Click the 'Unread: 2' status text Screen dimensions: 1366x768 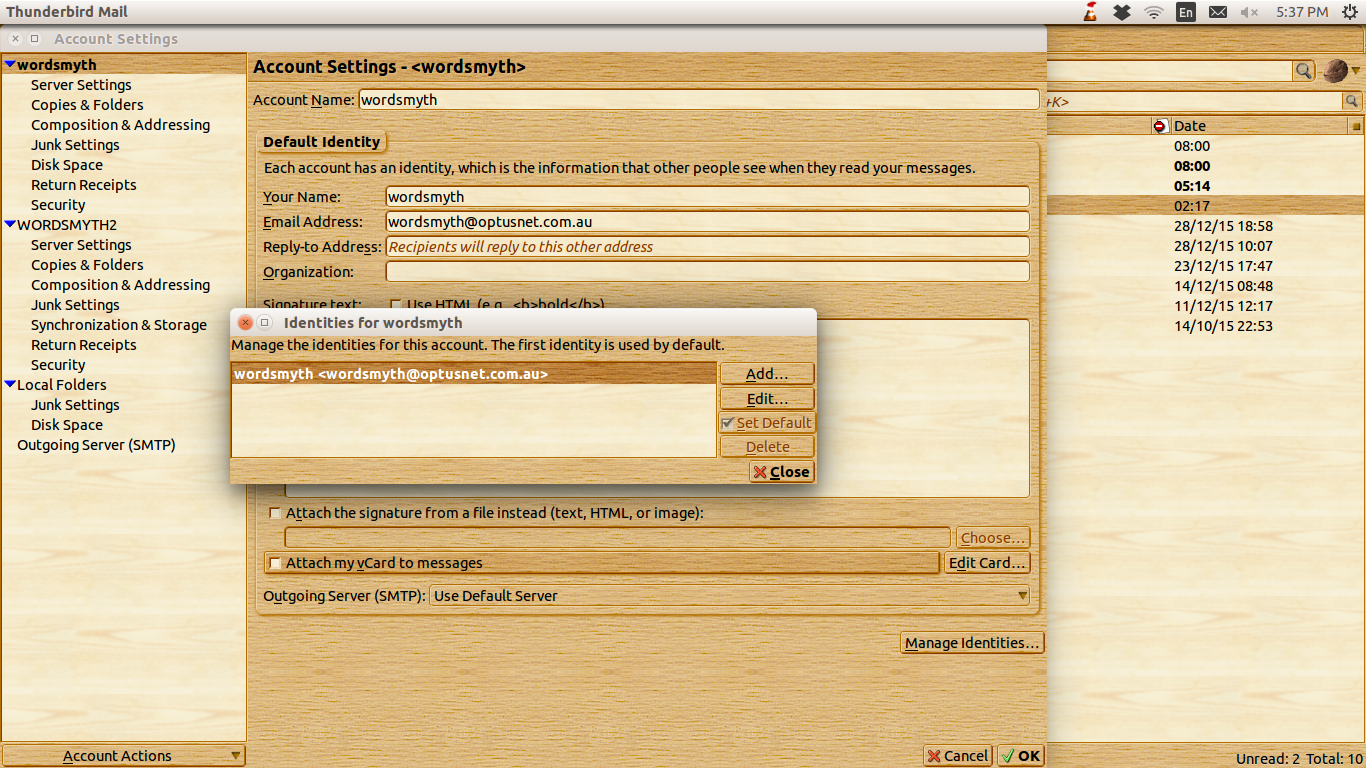[1268, 759]
